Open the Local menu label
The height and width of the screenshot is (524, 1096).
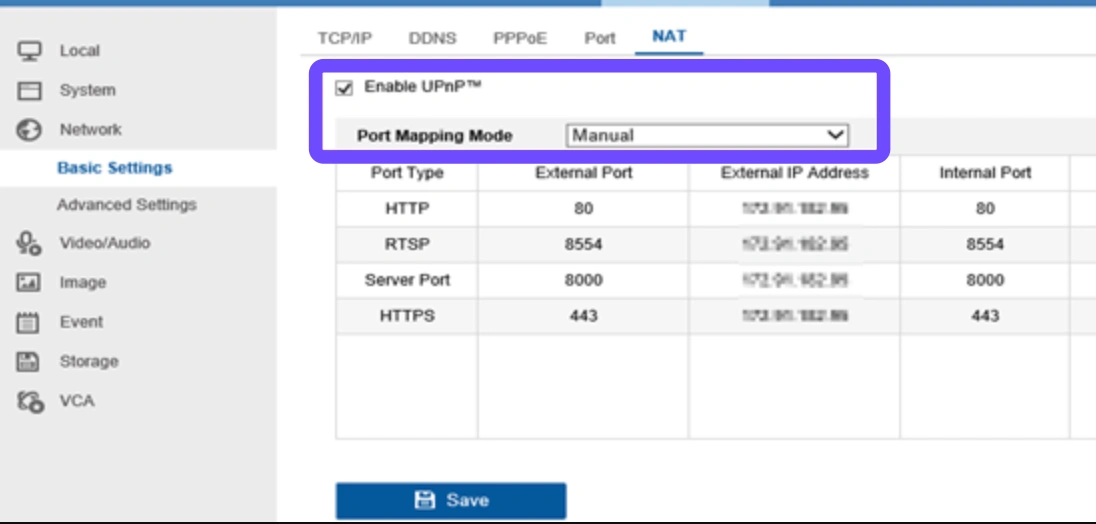80,51
